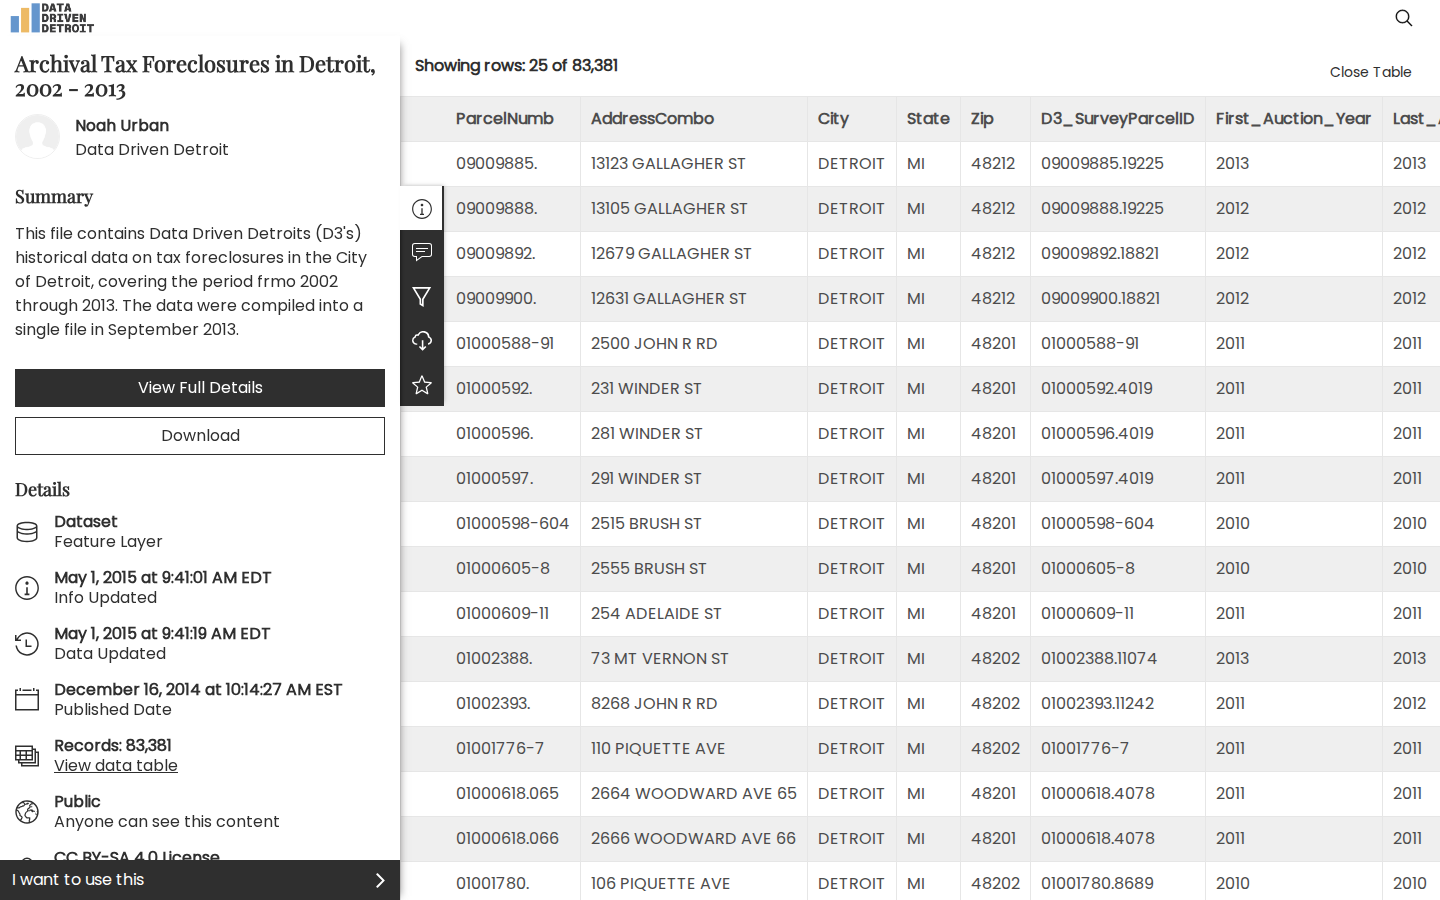Sort by D3_SurveyParcelID column header
This screenshot has width=1440, height=900.
(x=1117, y=119)
